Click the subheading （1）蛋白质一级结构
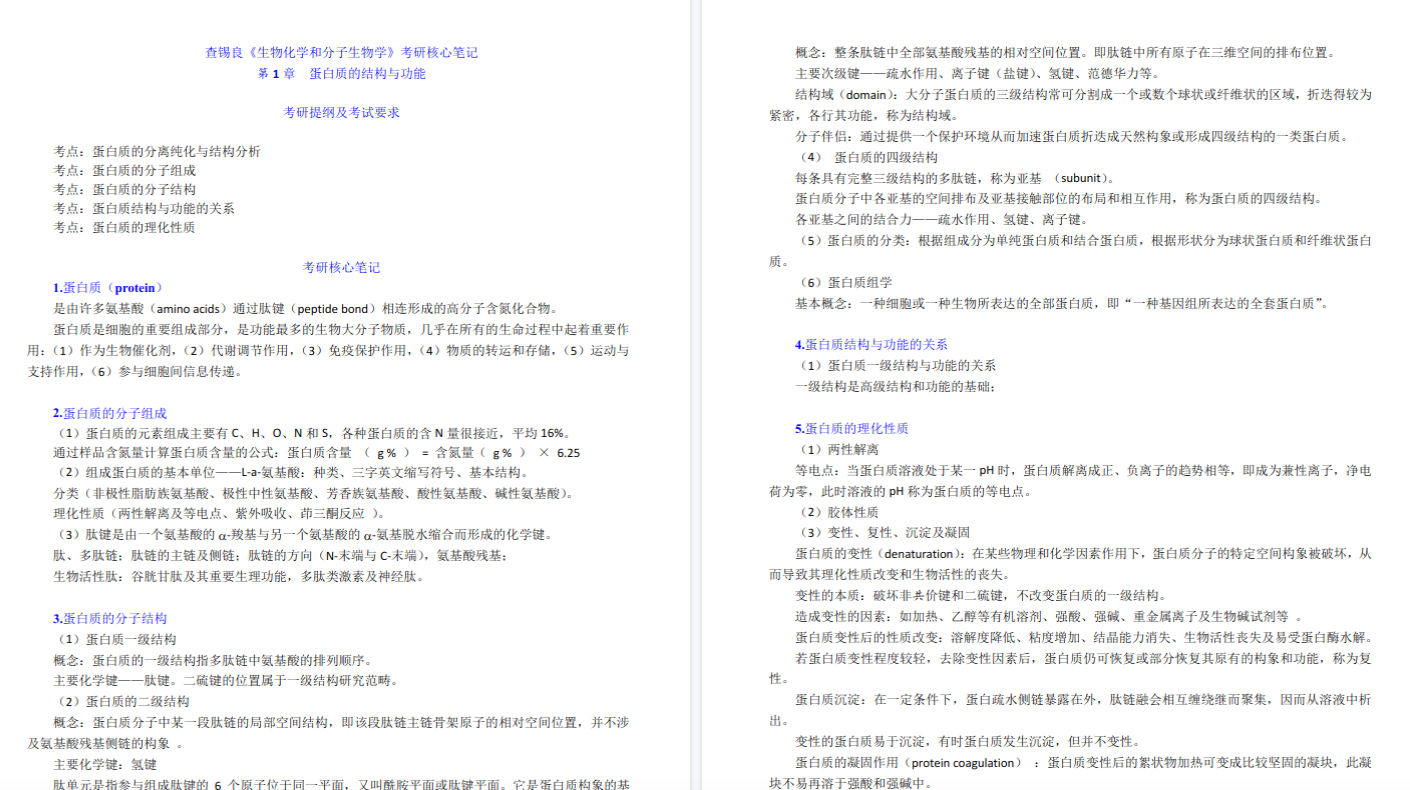Viewport: 1410px width, 790px height. point(115,639)
